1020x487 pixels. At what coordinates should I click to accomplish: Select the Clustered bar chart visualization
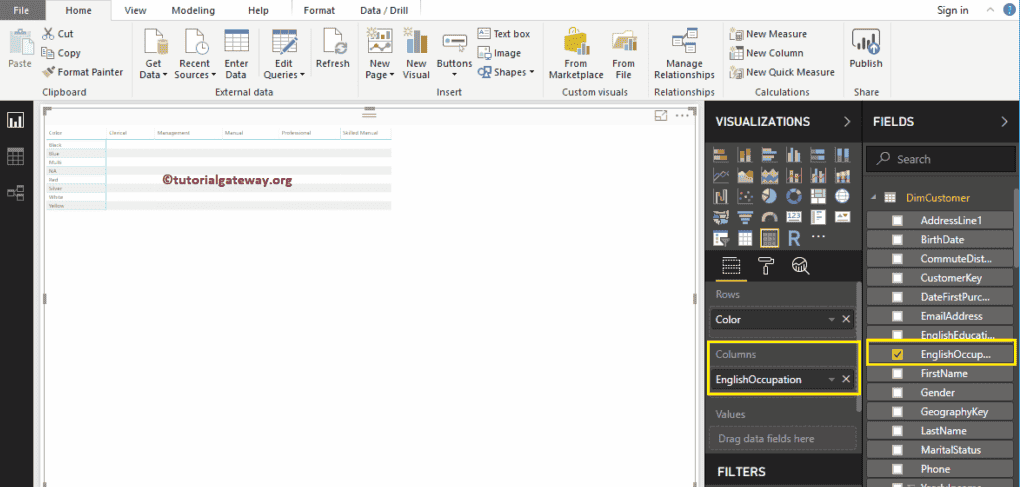[769, 155]
